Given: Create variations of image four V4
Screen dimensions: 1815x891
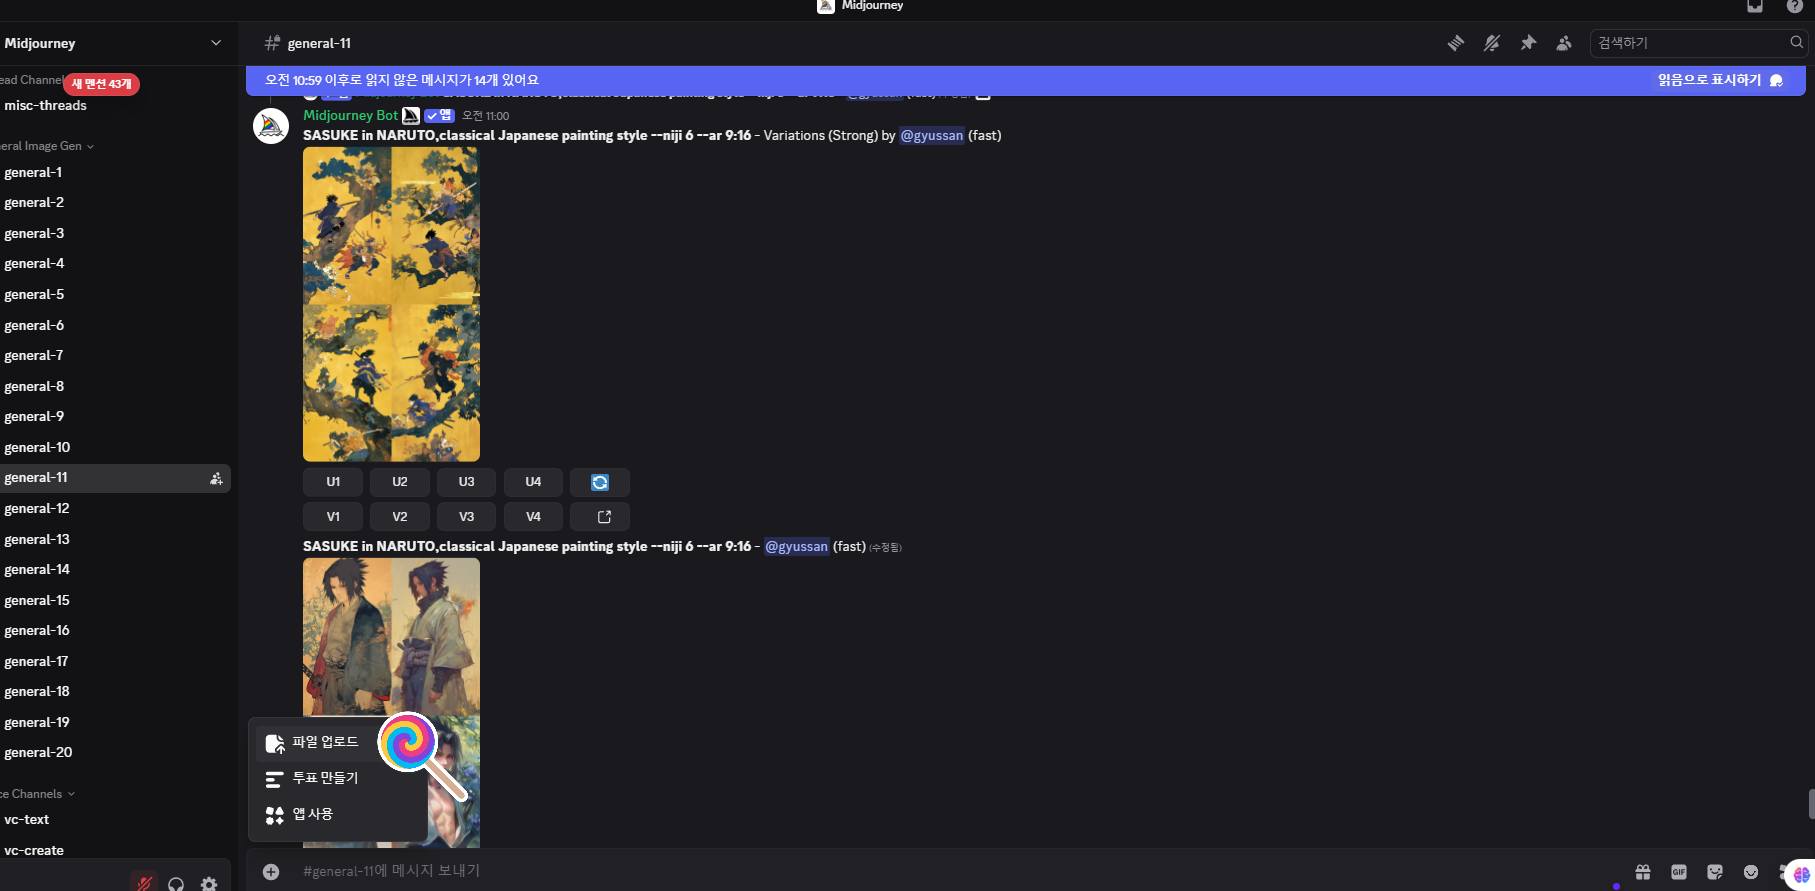Looking at the screenshot, I should click(533, 517).
